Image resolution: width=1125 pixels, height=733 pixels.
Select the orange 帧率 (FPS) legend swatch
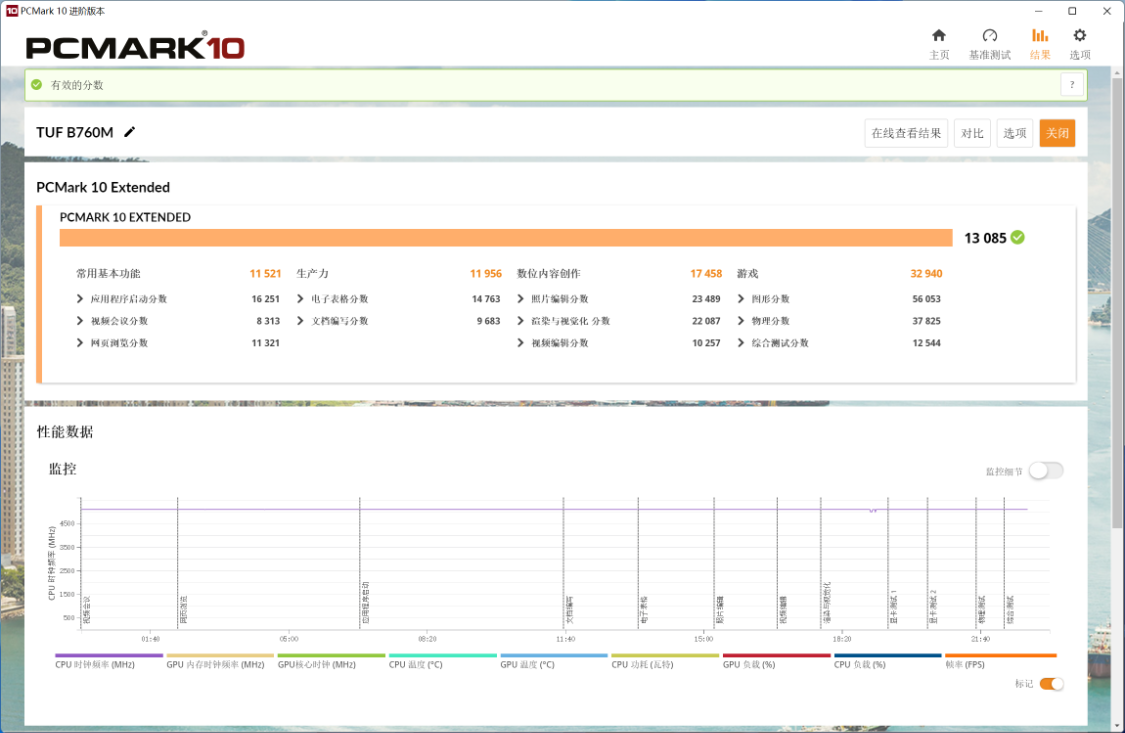(x=1000, y=656)
